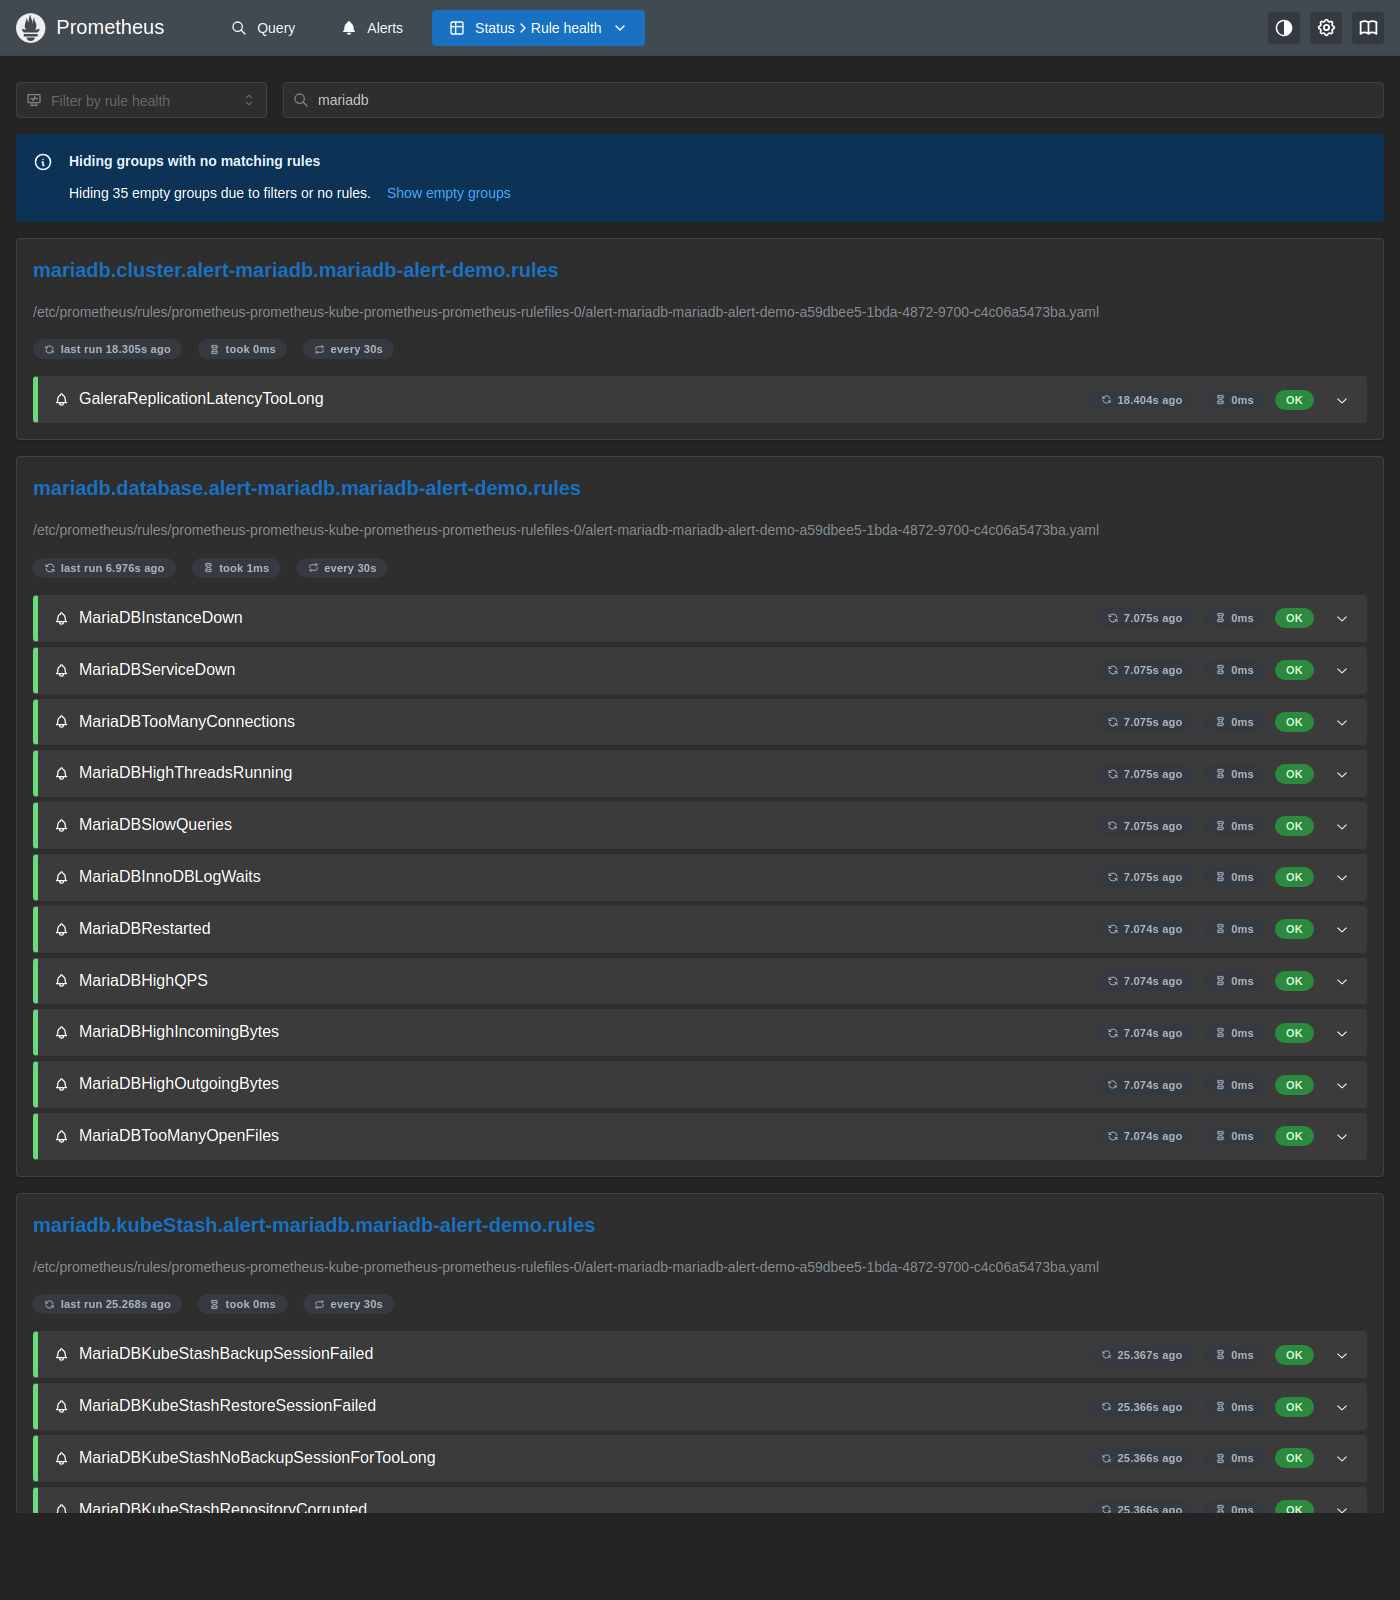Click the bell icon beside MariaDBSlowQueries
Viewport: 1400px width, 1600px height.
point(61,826)
